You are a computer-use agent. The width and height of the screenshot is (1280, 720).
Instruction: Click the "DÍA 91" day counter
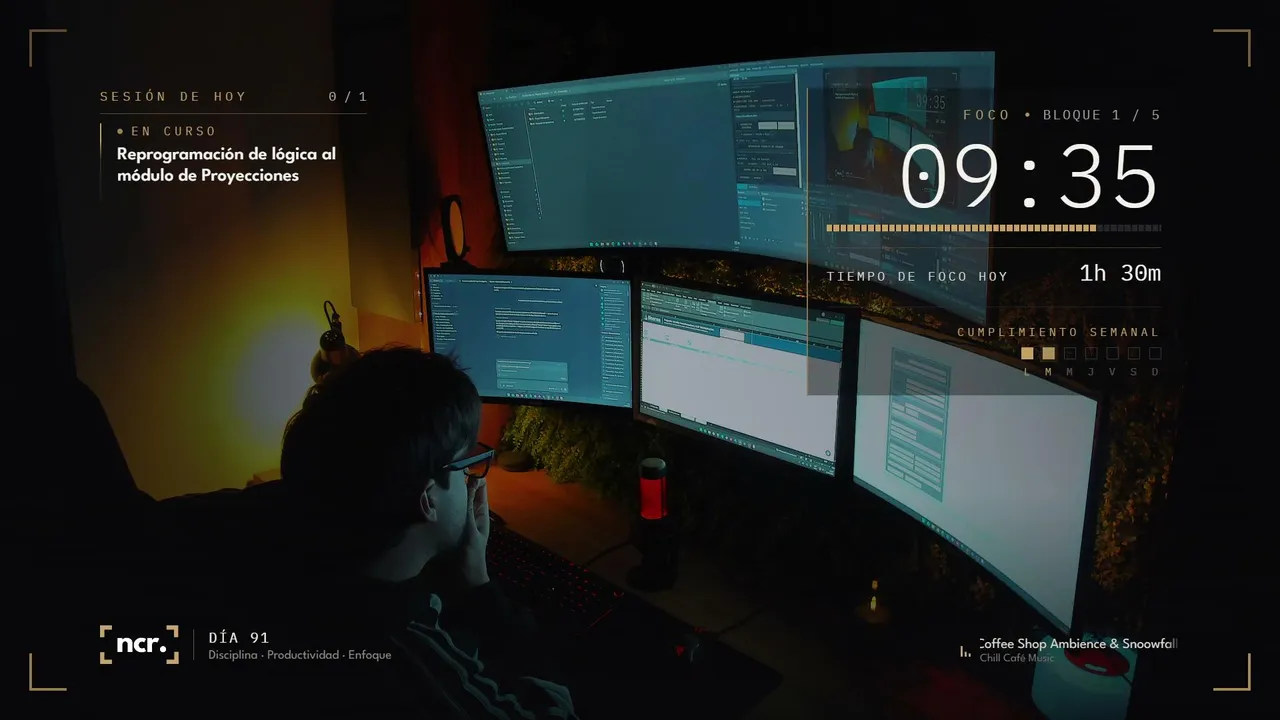pyautogui.click(x=239, y=638)
